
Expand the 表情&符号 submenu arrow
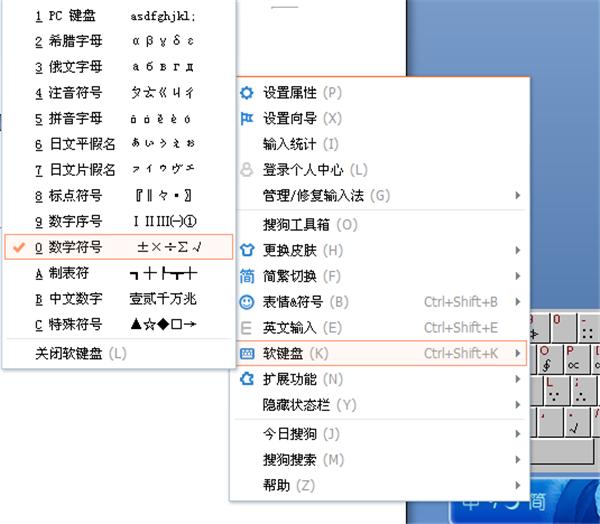(518, 302)
